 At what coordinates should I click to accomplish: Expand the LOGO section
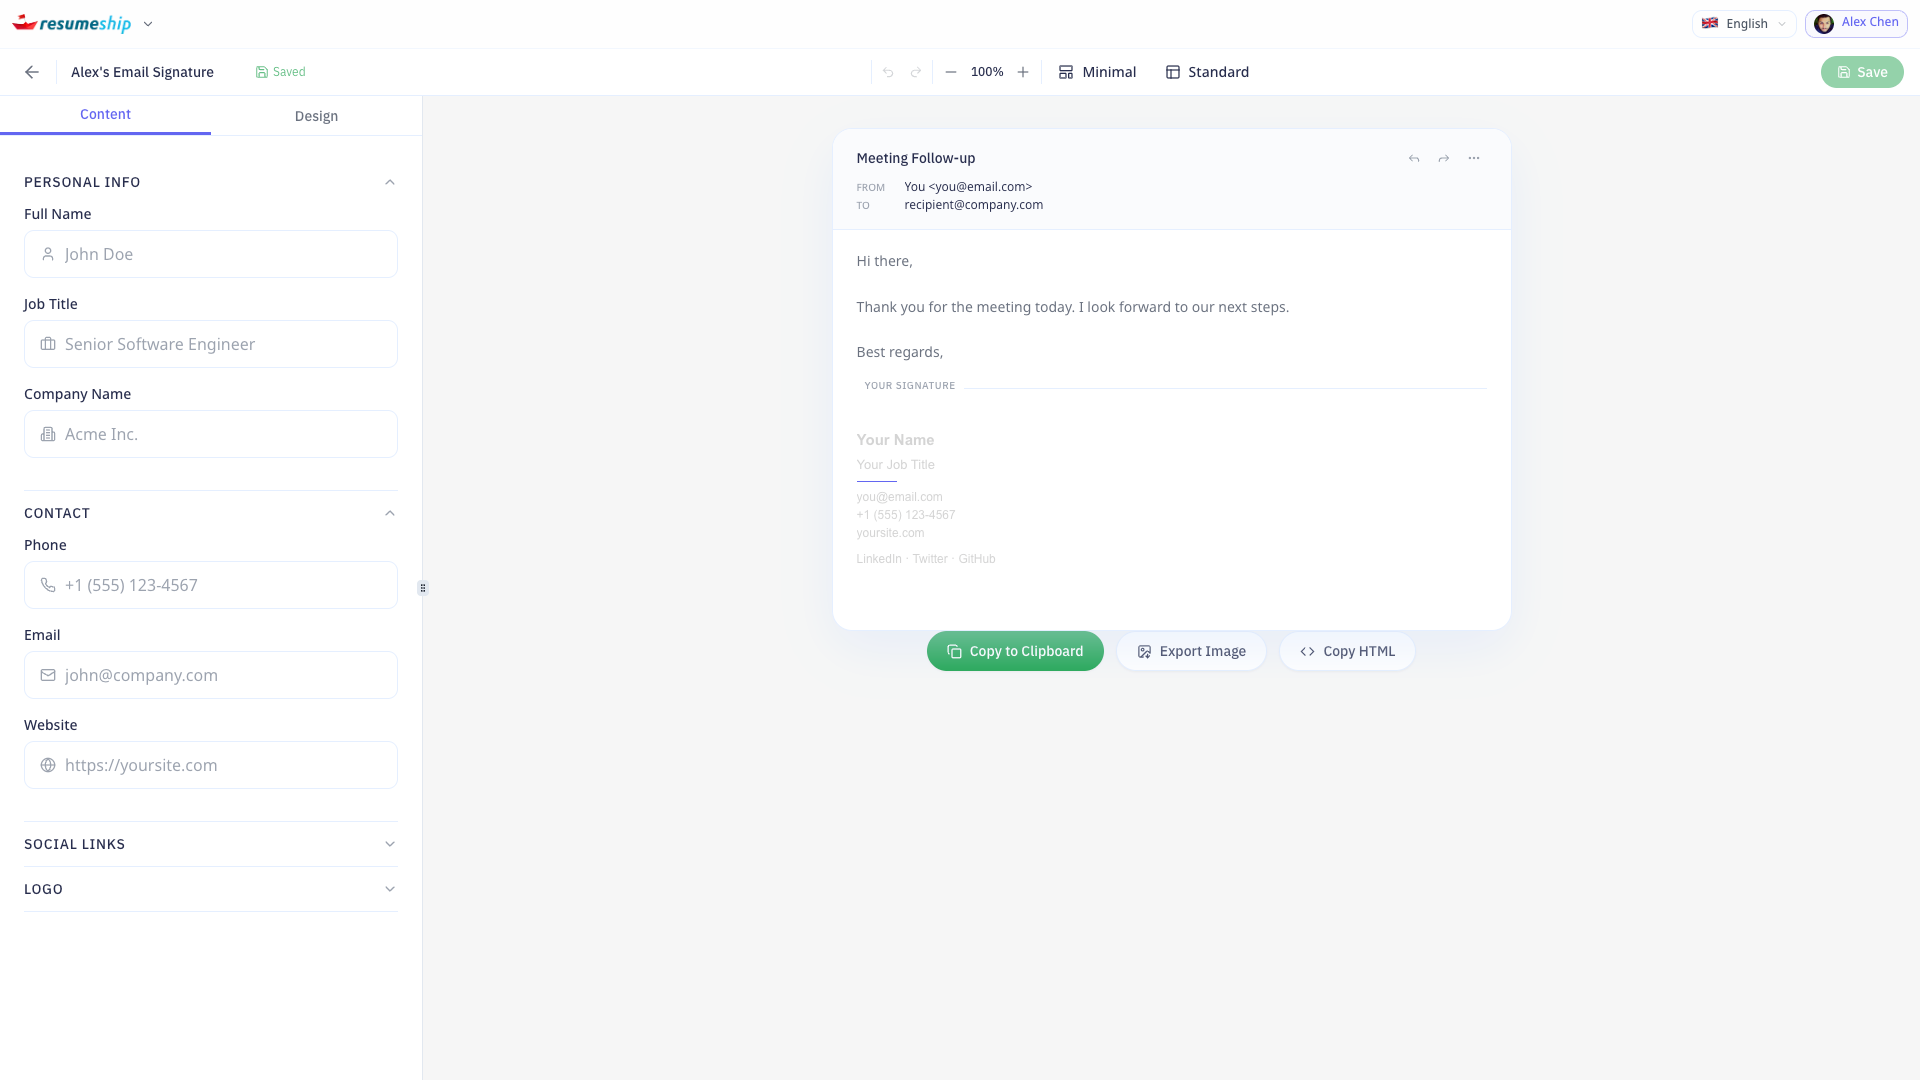[x=390, y=888]
